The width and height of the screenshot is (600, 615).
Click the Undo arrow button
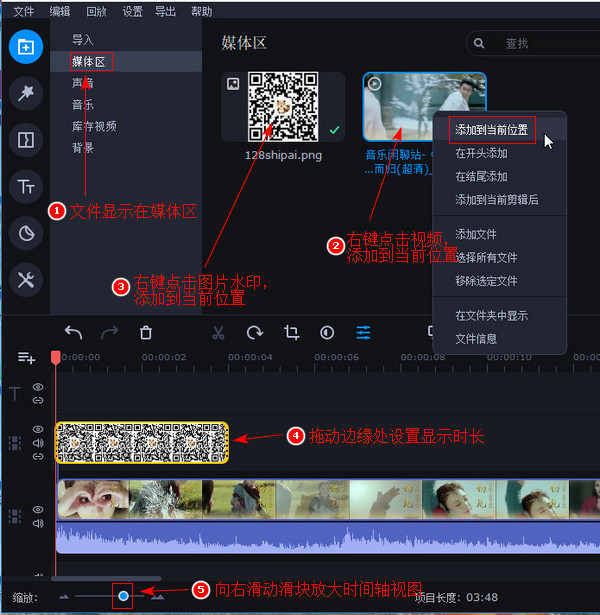pos(73,333)
